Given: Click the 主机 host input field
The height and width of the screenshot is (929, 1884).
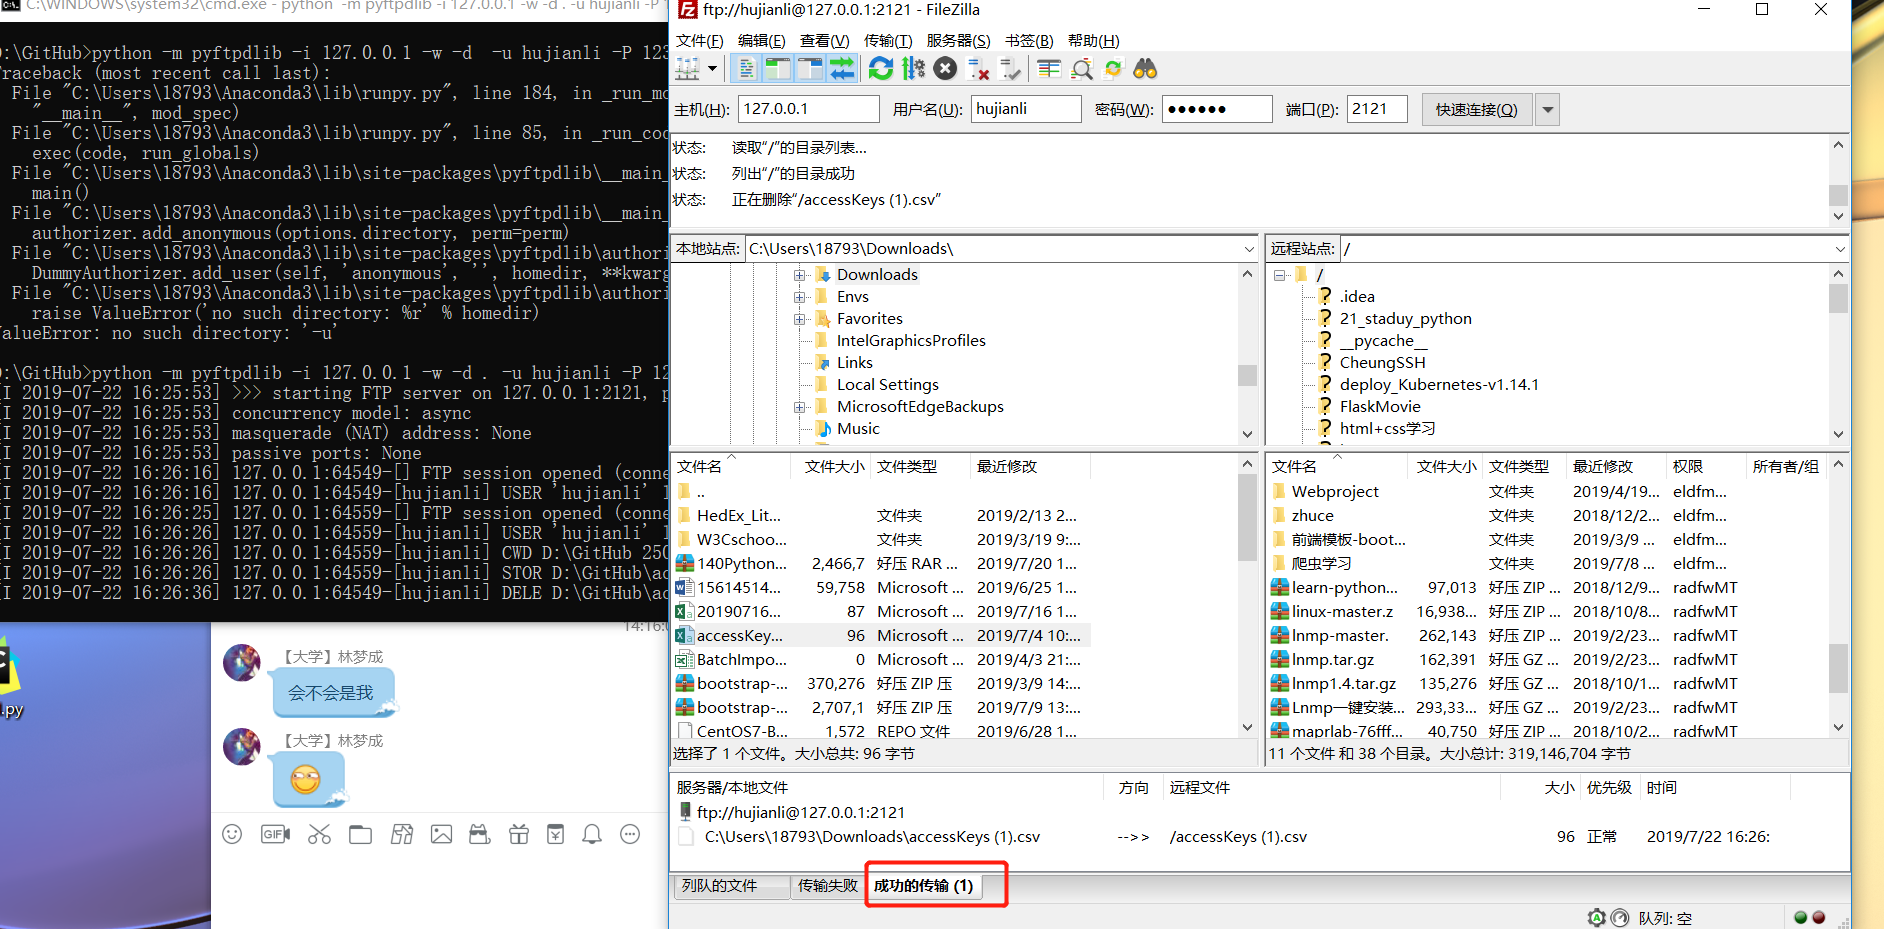Looking at the screenshot, I should (x=808, y=109).
